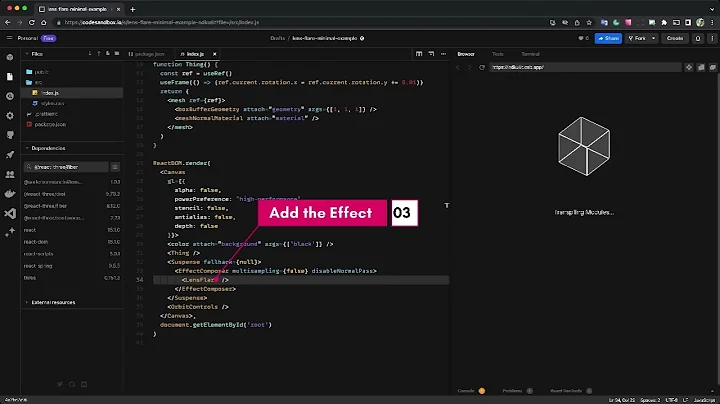Click the Personal workspace label

pyautogui.click(x=28, y=38)
